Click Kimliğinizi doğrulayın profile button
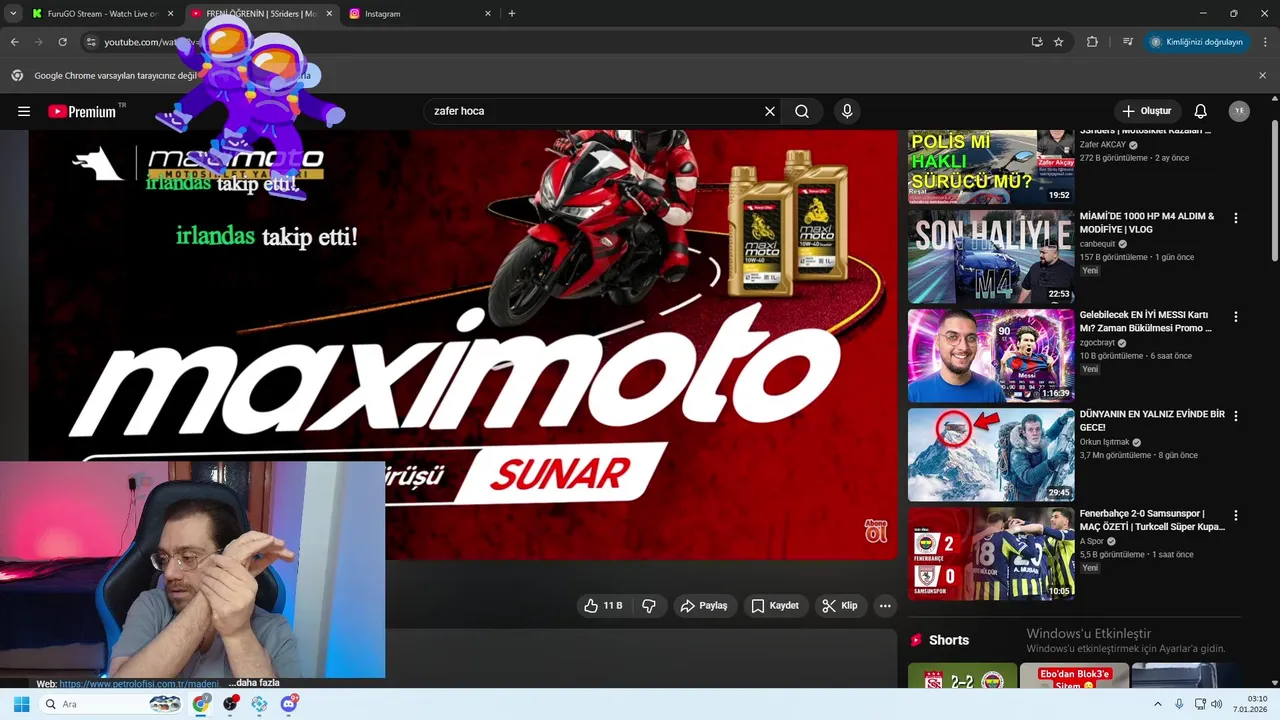 [1197, 42]
